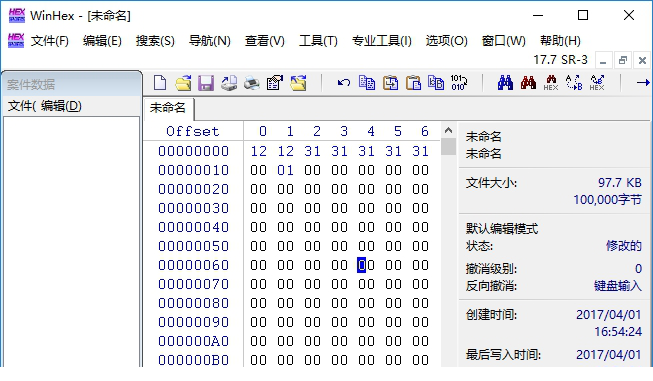Image resolution: width=653 pixels, height=381 pixels.
Task: Open 文件 menu in case data panel
Action: tap(21, 106)
